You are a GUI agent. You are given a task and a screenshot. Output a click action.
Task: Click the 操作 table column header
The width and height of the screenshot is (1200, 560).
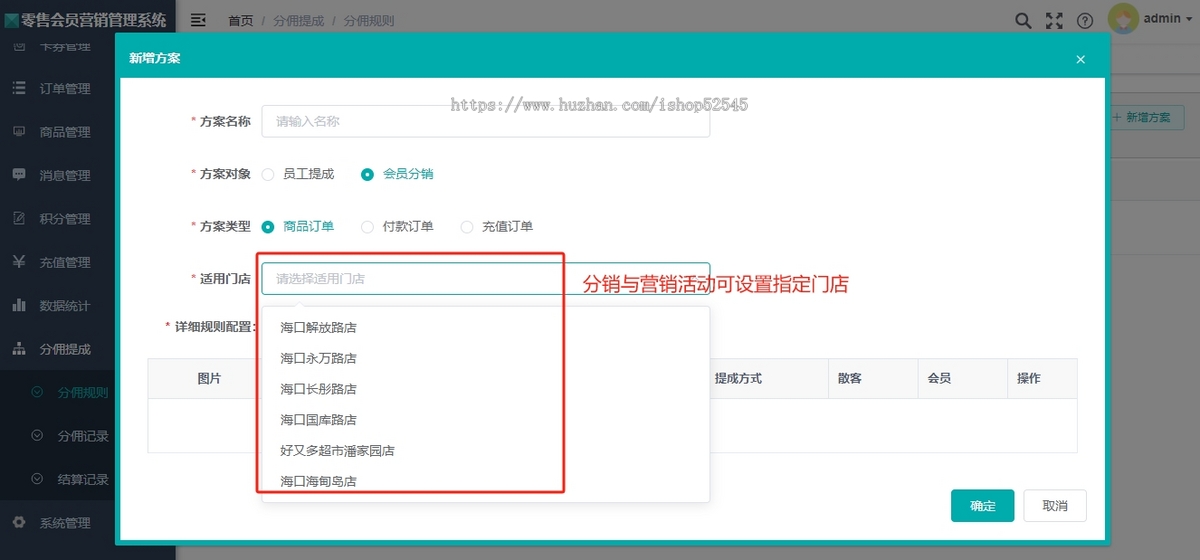(1028, 378)
